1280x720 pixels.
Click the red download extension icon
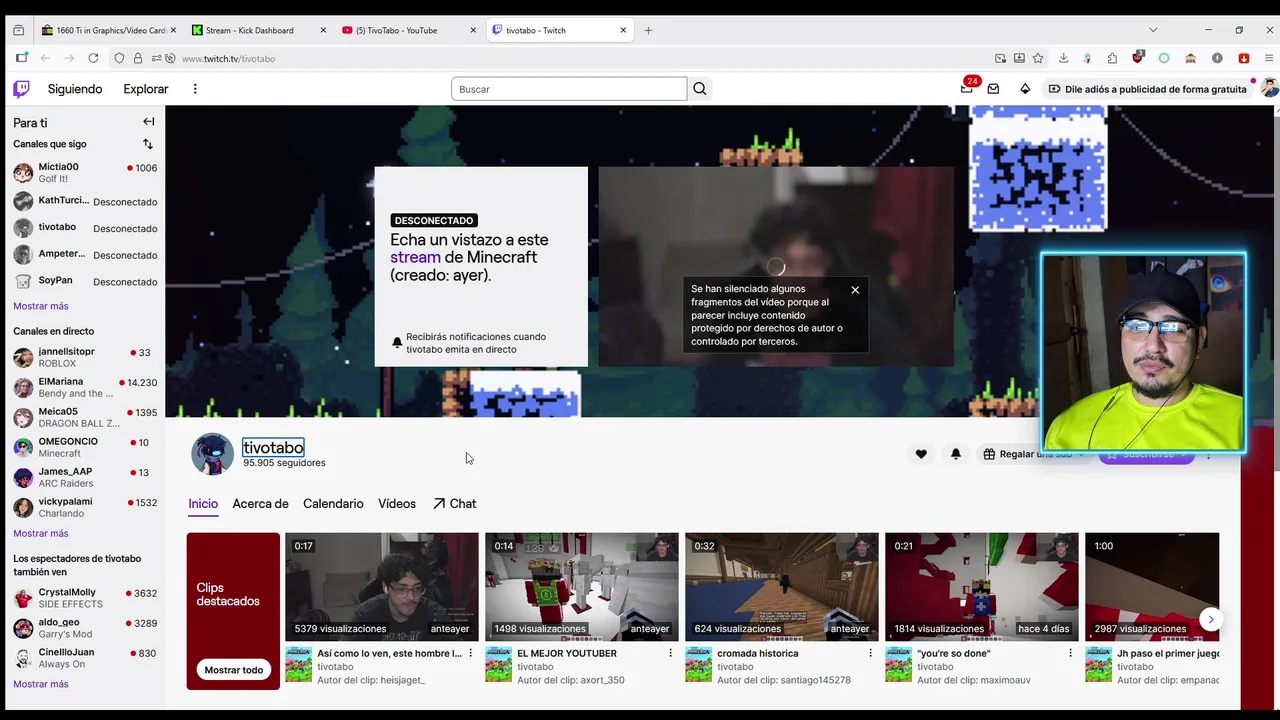(x=1244, y=58)
